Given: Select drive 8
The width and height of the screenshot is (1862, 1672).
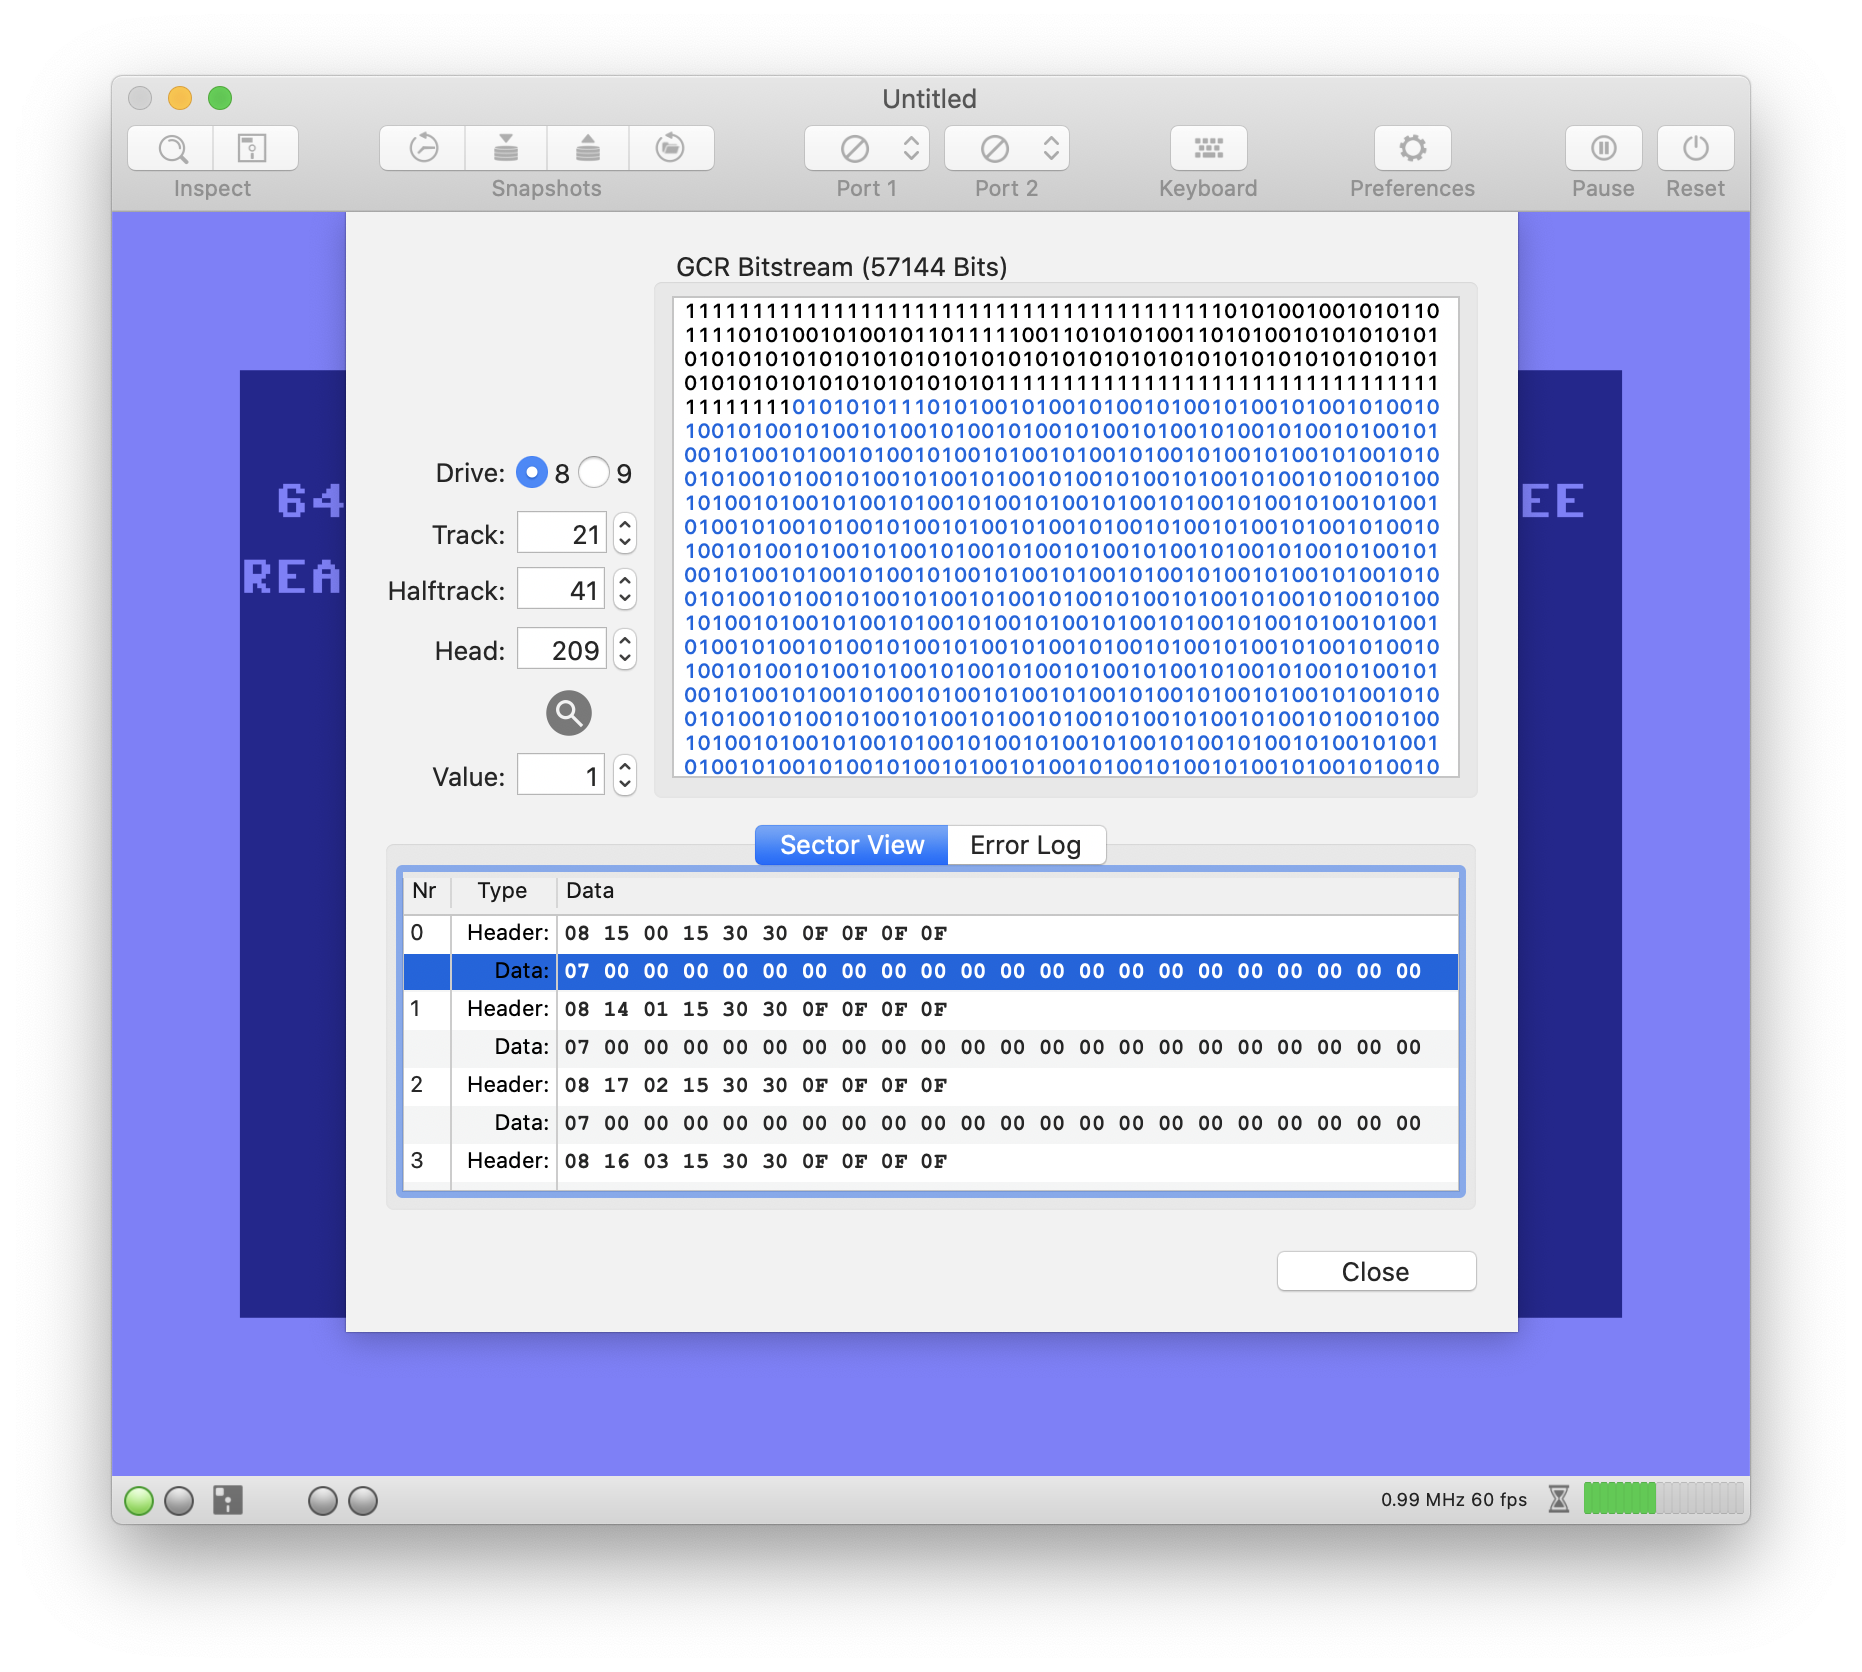Looking at the screenshot, I should pyautogui.click(x=533, y=472).
